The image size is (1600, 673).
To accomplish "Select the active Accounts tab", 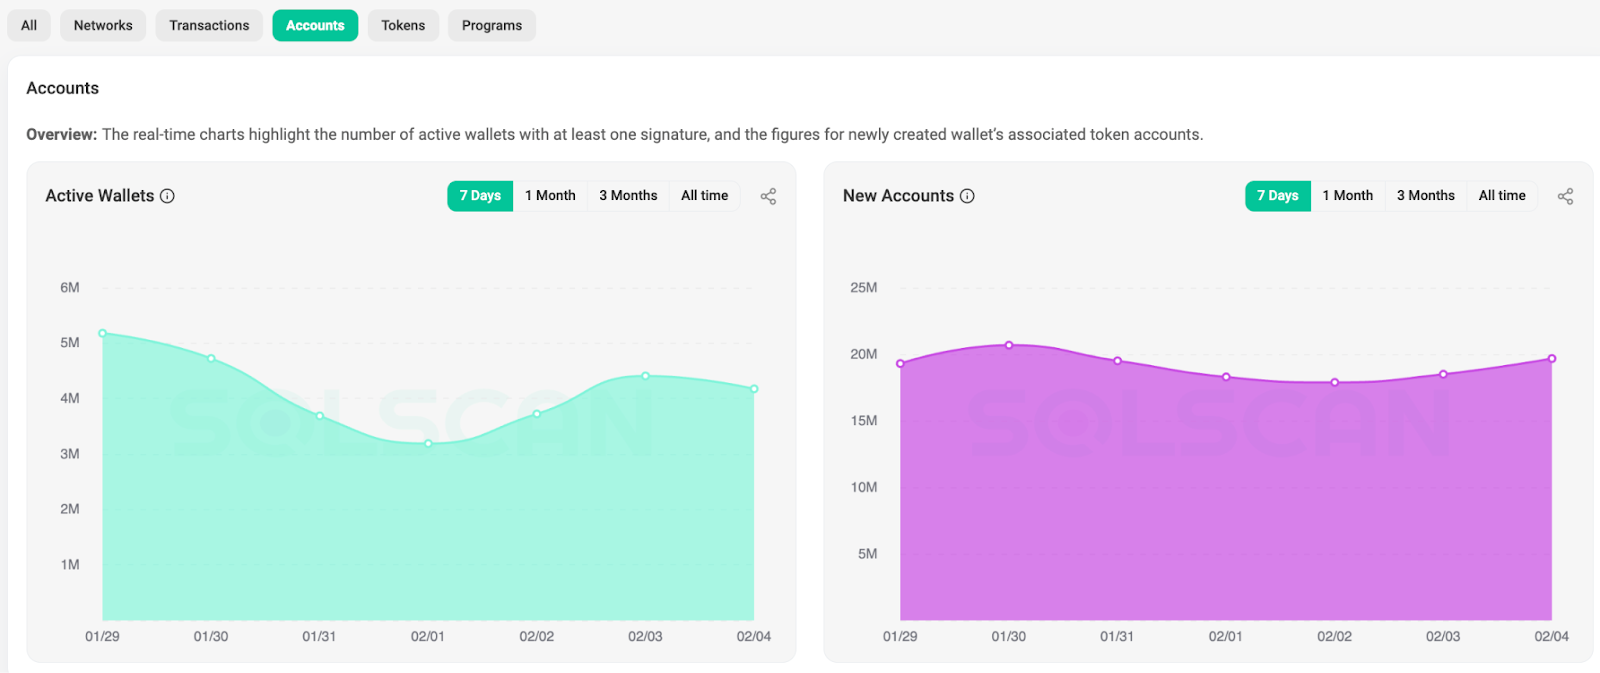I will [x=315, y=25].
